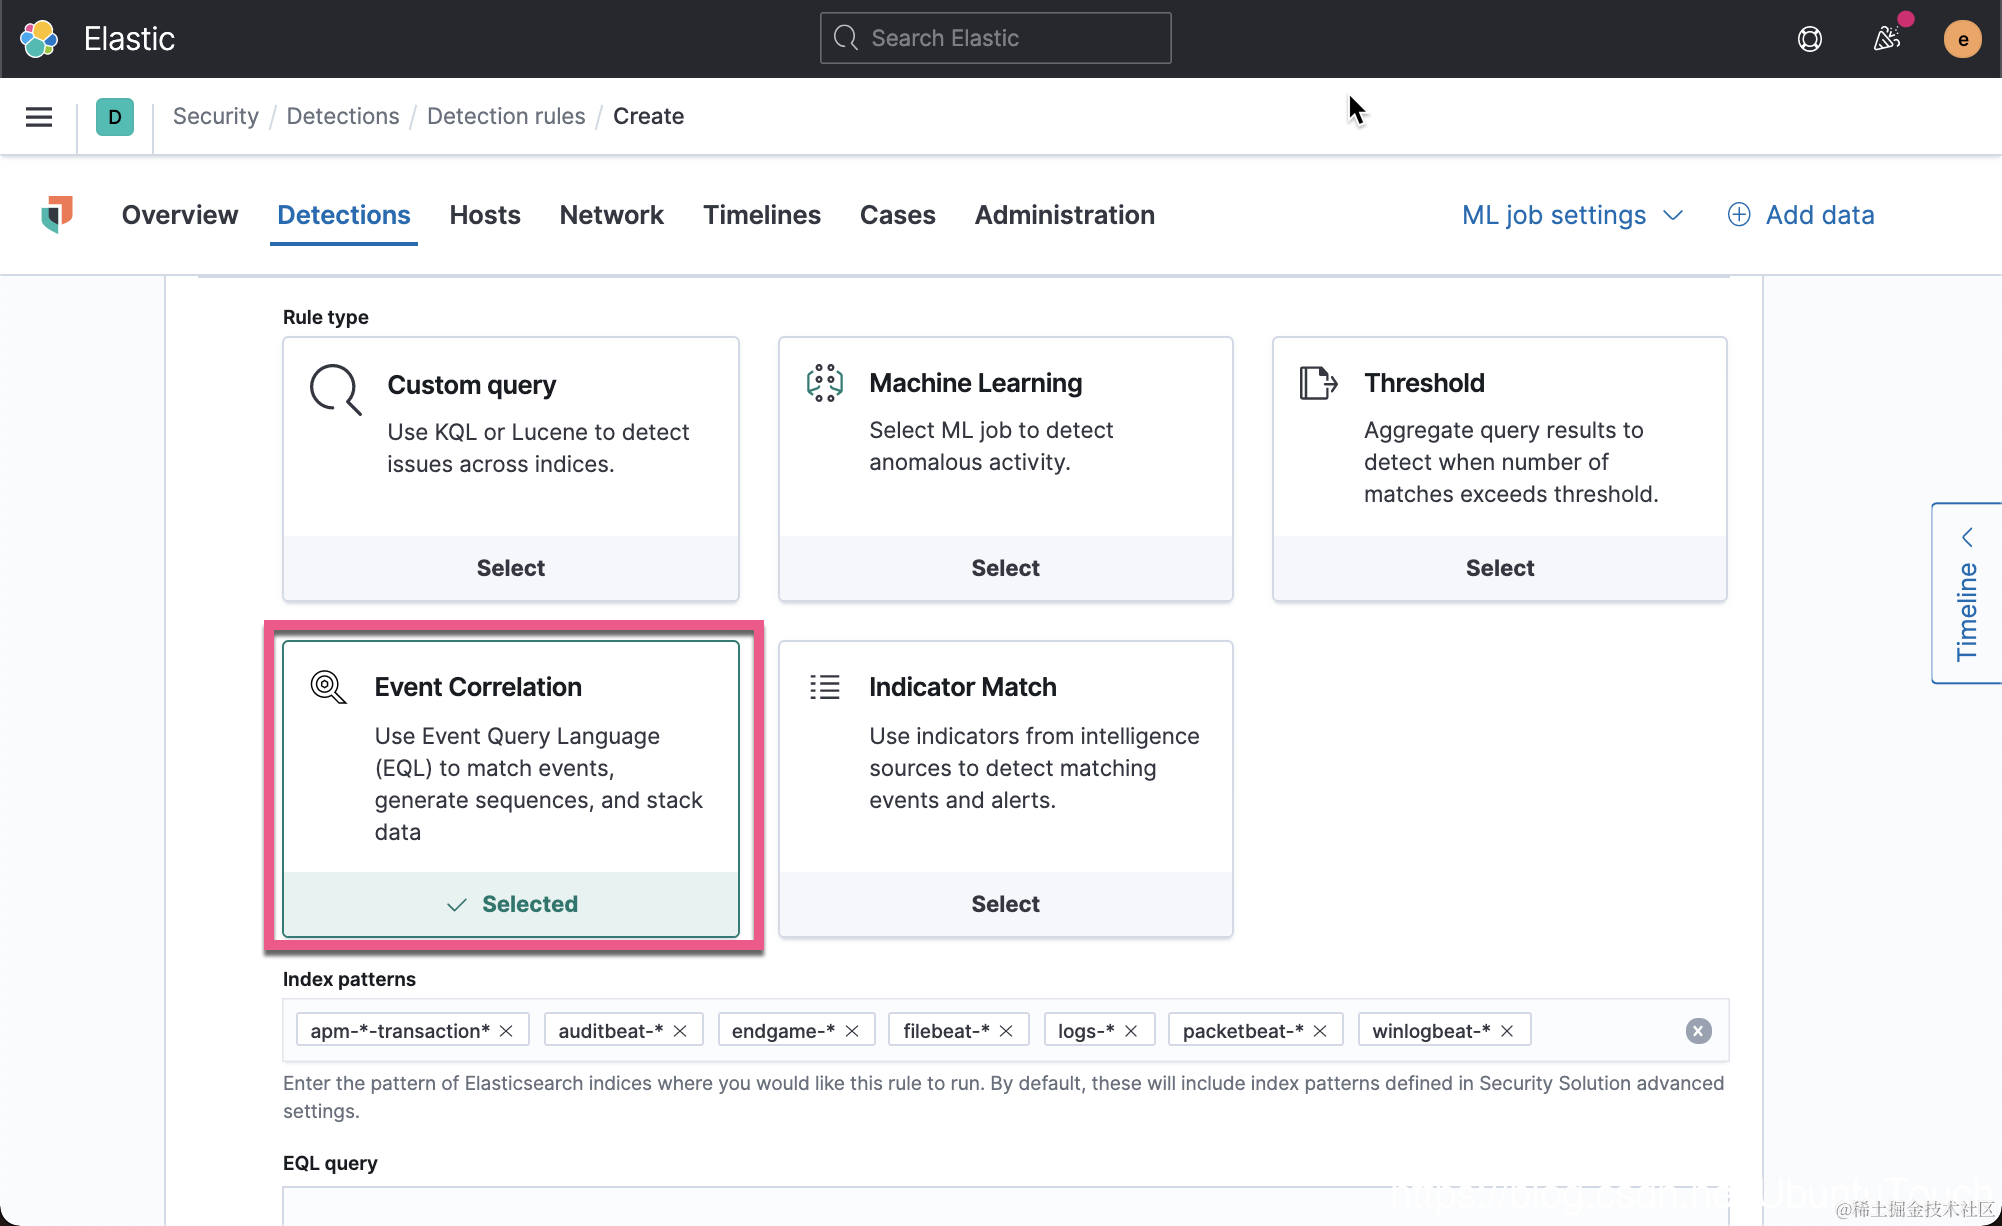Select the Threshold rule type
The image size is (2002, 1226).
pos(1499,568)
